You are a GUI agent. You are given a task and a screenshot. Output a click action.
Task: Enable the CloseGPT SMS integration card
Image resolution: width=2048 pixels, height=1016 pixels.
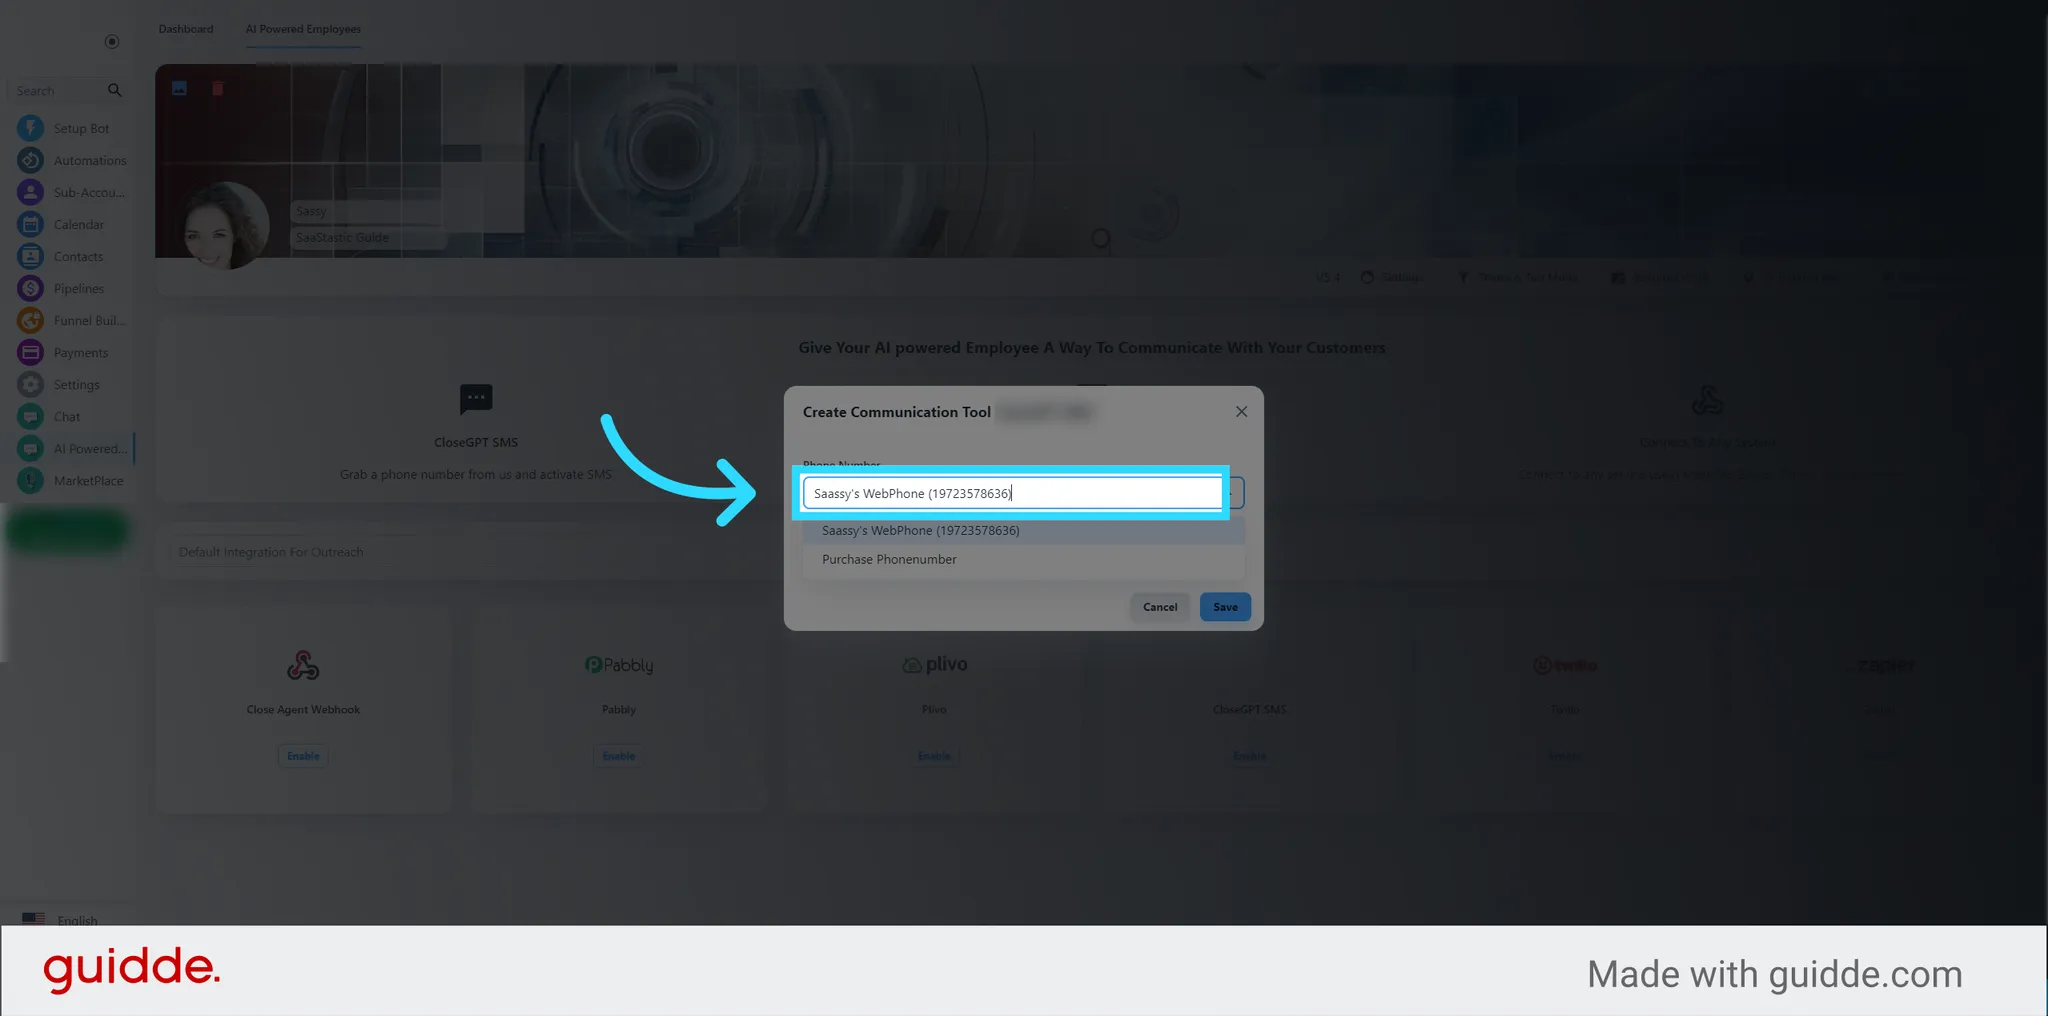(1249, 756)
